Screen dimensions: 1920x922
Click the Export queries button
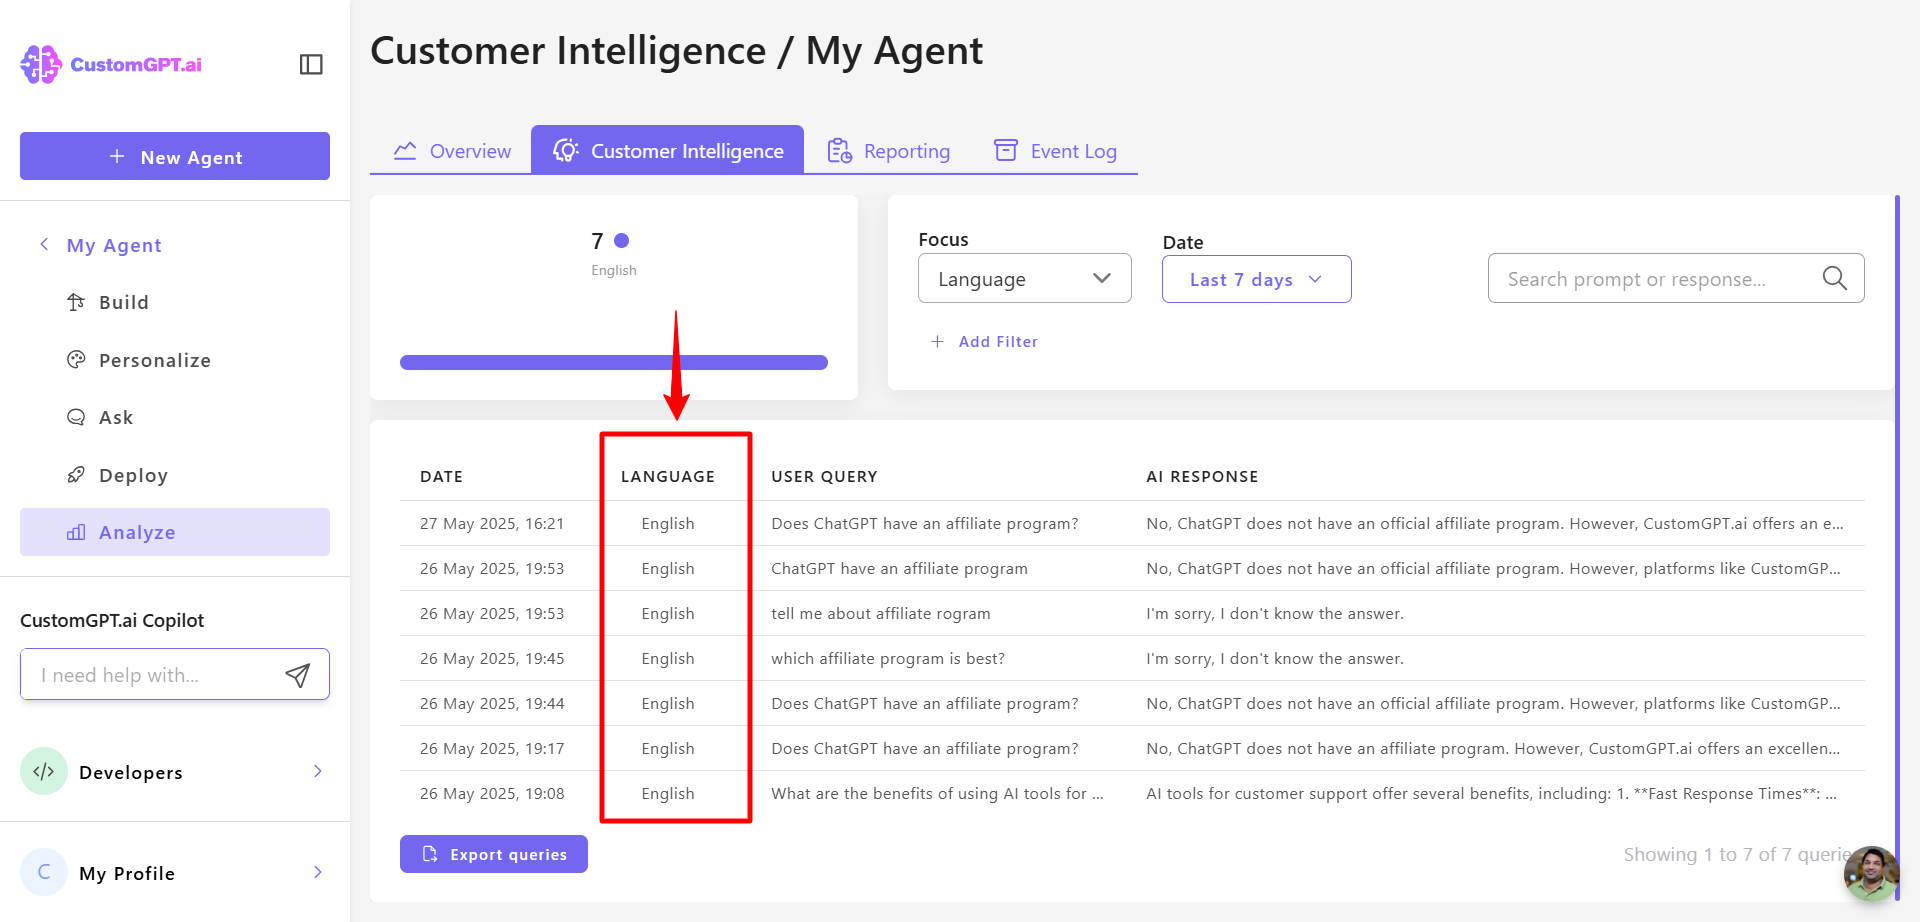click(x=494, y=854)
